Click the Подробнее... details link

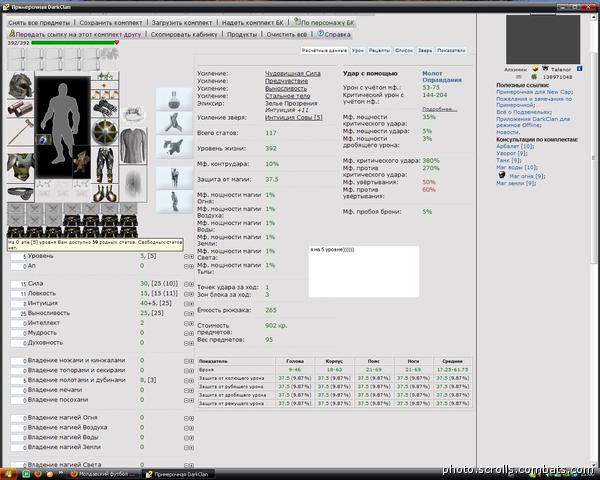pyautogui.click(x=439, y=109)
